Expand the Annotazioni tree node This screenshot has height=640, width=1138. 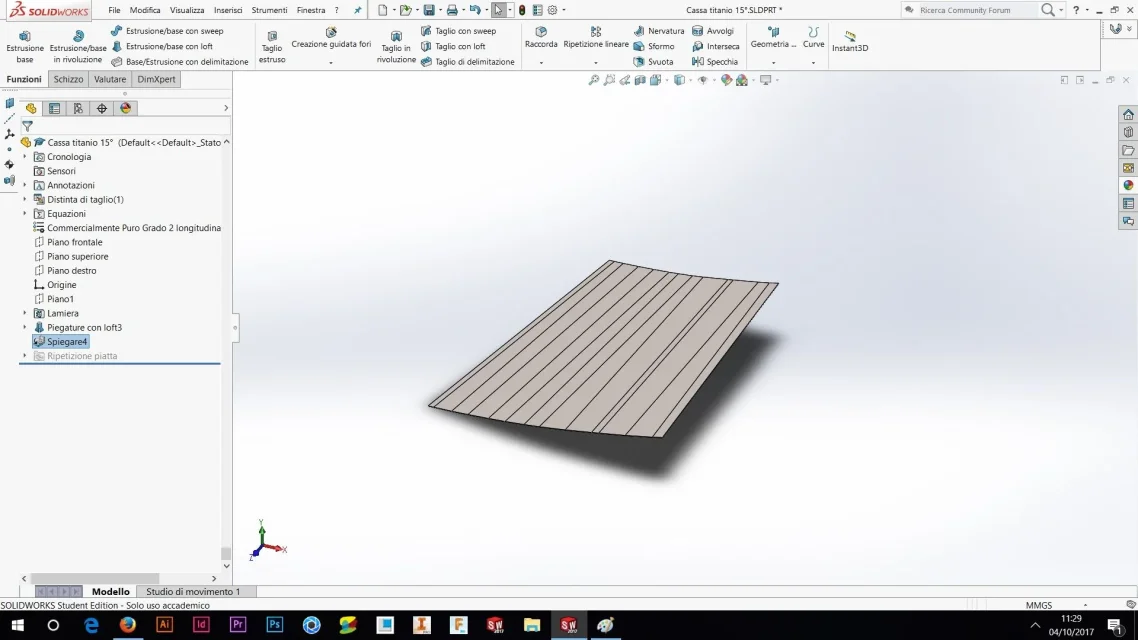(x=25, y=185)
